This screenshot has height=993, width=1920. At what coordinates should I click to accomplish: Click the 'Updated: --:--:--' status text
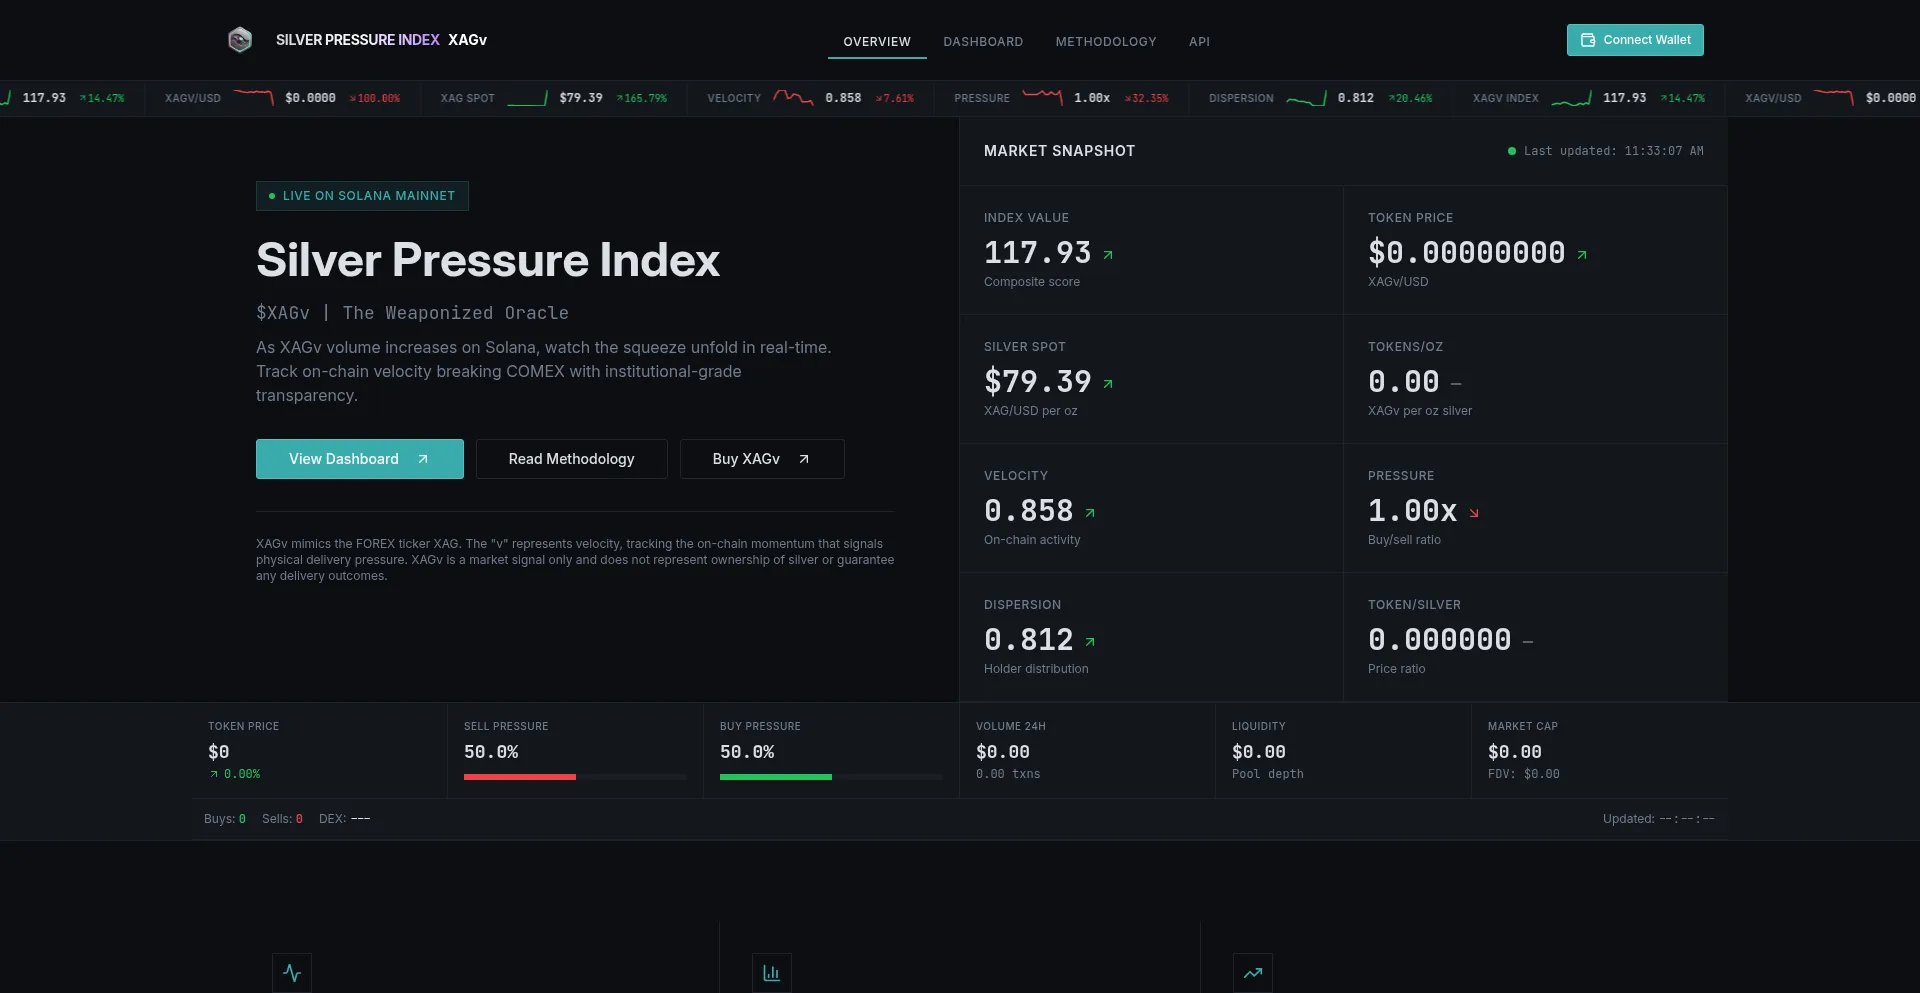point(1659,819)
